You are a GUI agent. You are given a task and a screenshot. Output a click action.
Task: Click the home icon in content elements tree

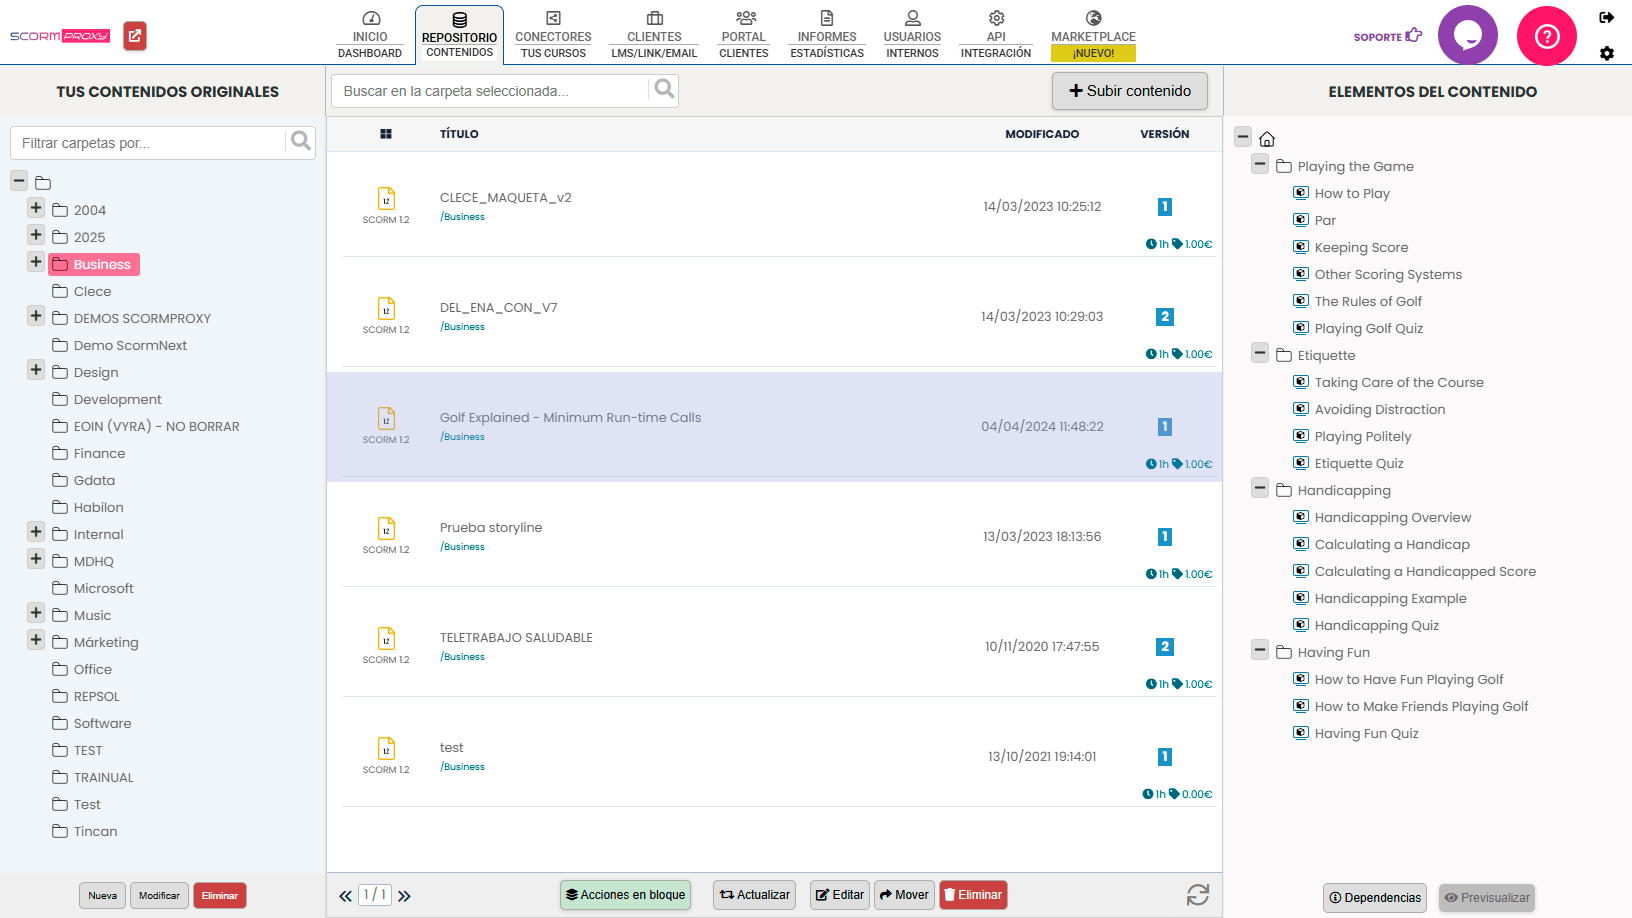(1267, 139)
